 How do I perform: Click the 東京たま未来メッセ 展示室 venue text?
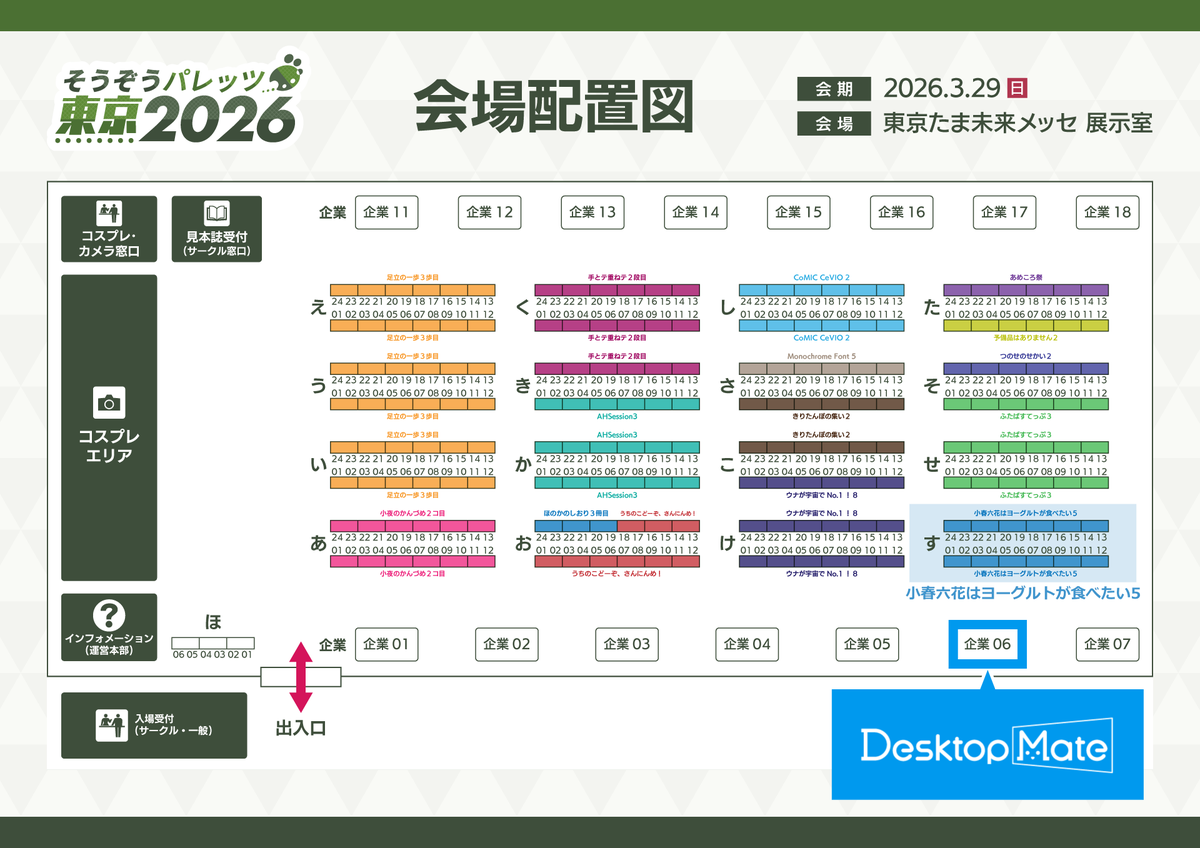point(1016,124)
